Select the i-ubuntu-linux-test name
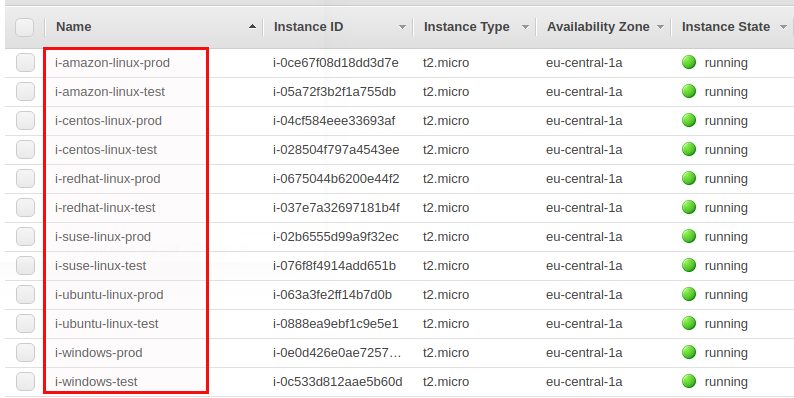Screen dimensions: 794x398 click(x=107, y=324)
